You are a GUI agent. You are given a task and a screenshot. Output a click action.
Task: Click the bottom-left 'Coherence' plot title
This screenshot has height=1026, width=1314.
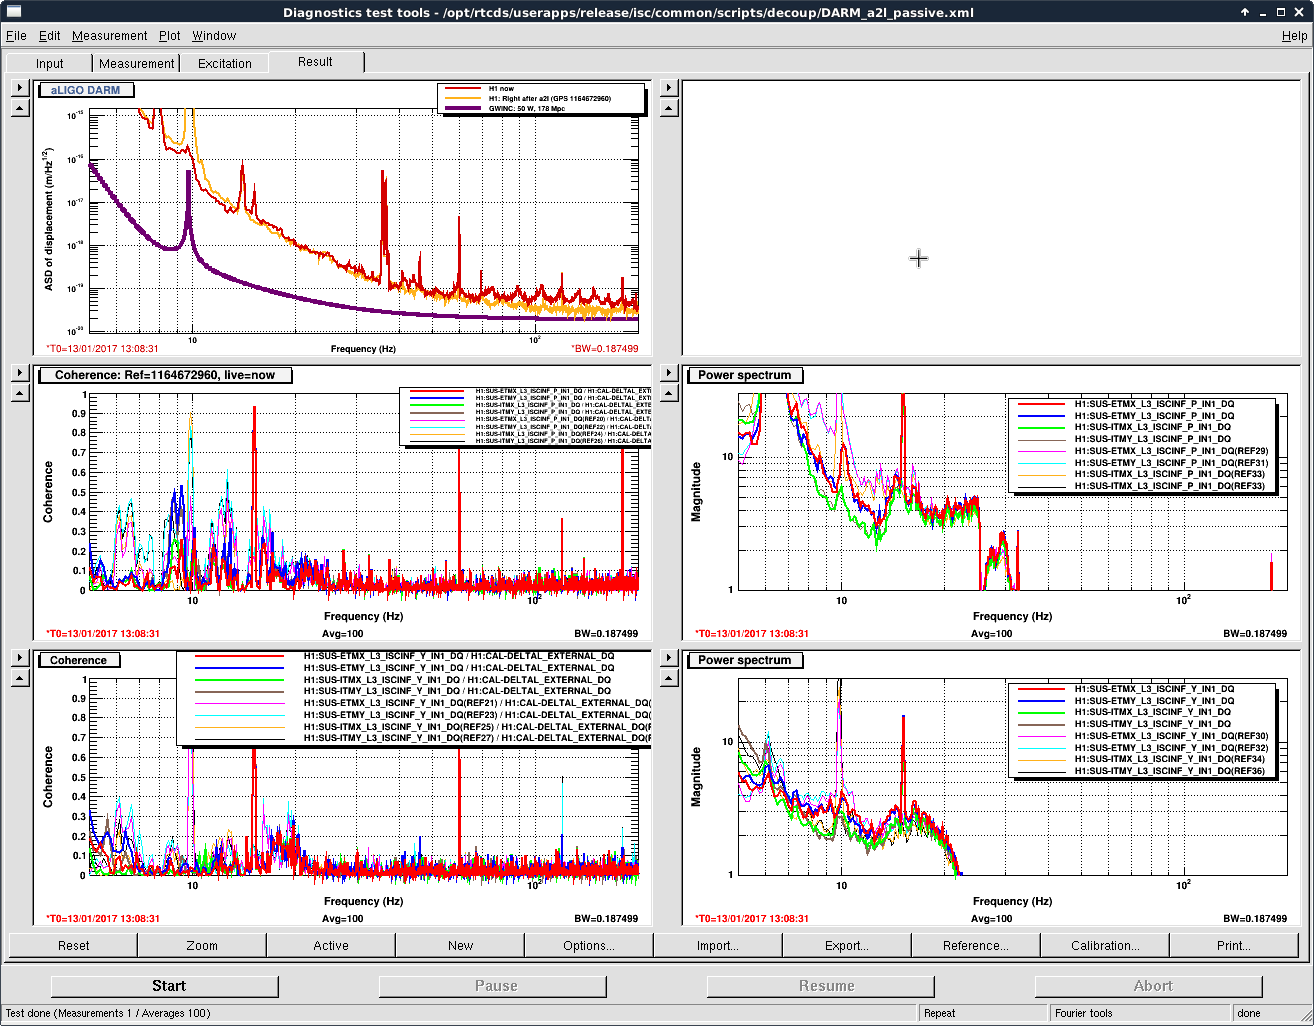(x=79, y=660)
